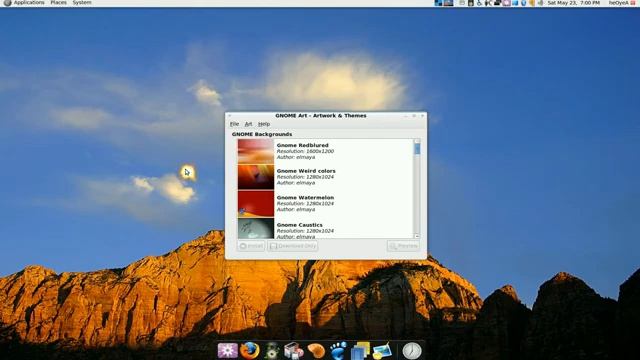Open the green gear icon in dock
This screenshot has width=640, height=360.
coord(272,351)
